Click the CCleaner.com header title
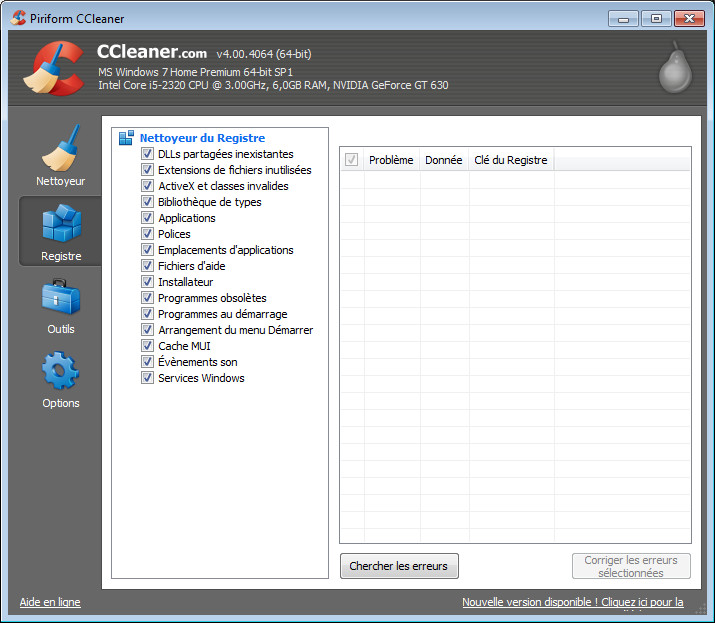The image size is (715, 623). click(152, 52)
